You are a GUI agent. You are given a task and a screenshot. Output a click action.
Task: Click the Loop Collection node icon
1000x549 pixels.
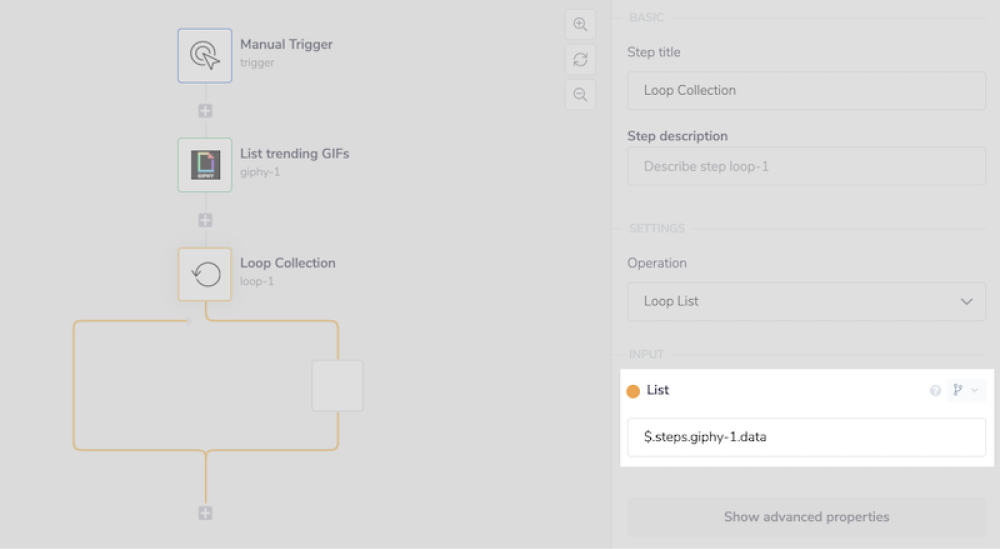(x=205, y=274)
